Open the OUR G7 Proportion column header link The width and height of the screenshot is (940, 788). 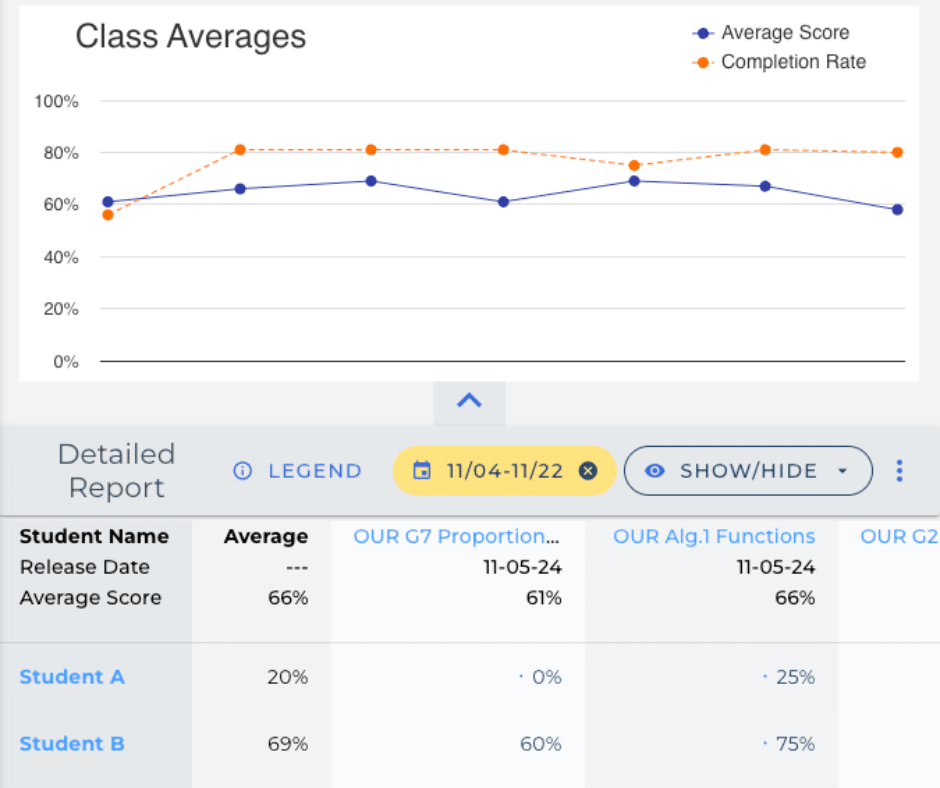457,536
